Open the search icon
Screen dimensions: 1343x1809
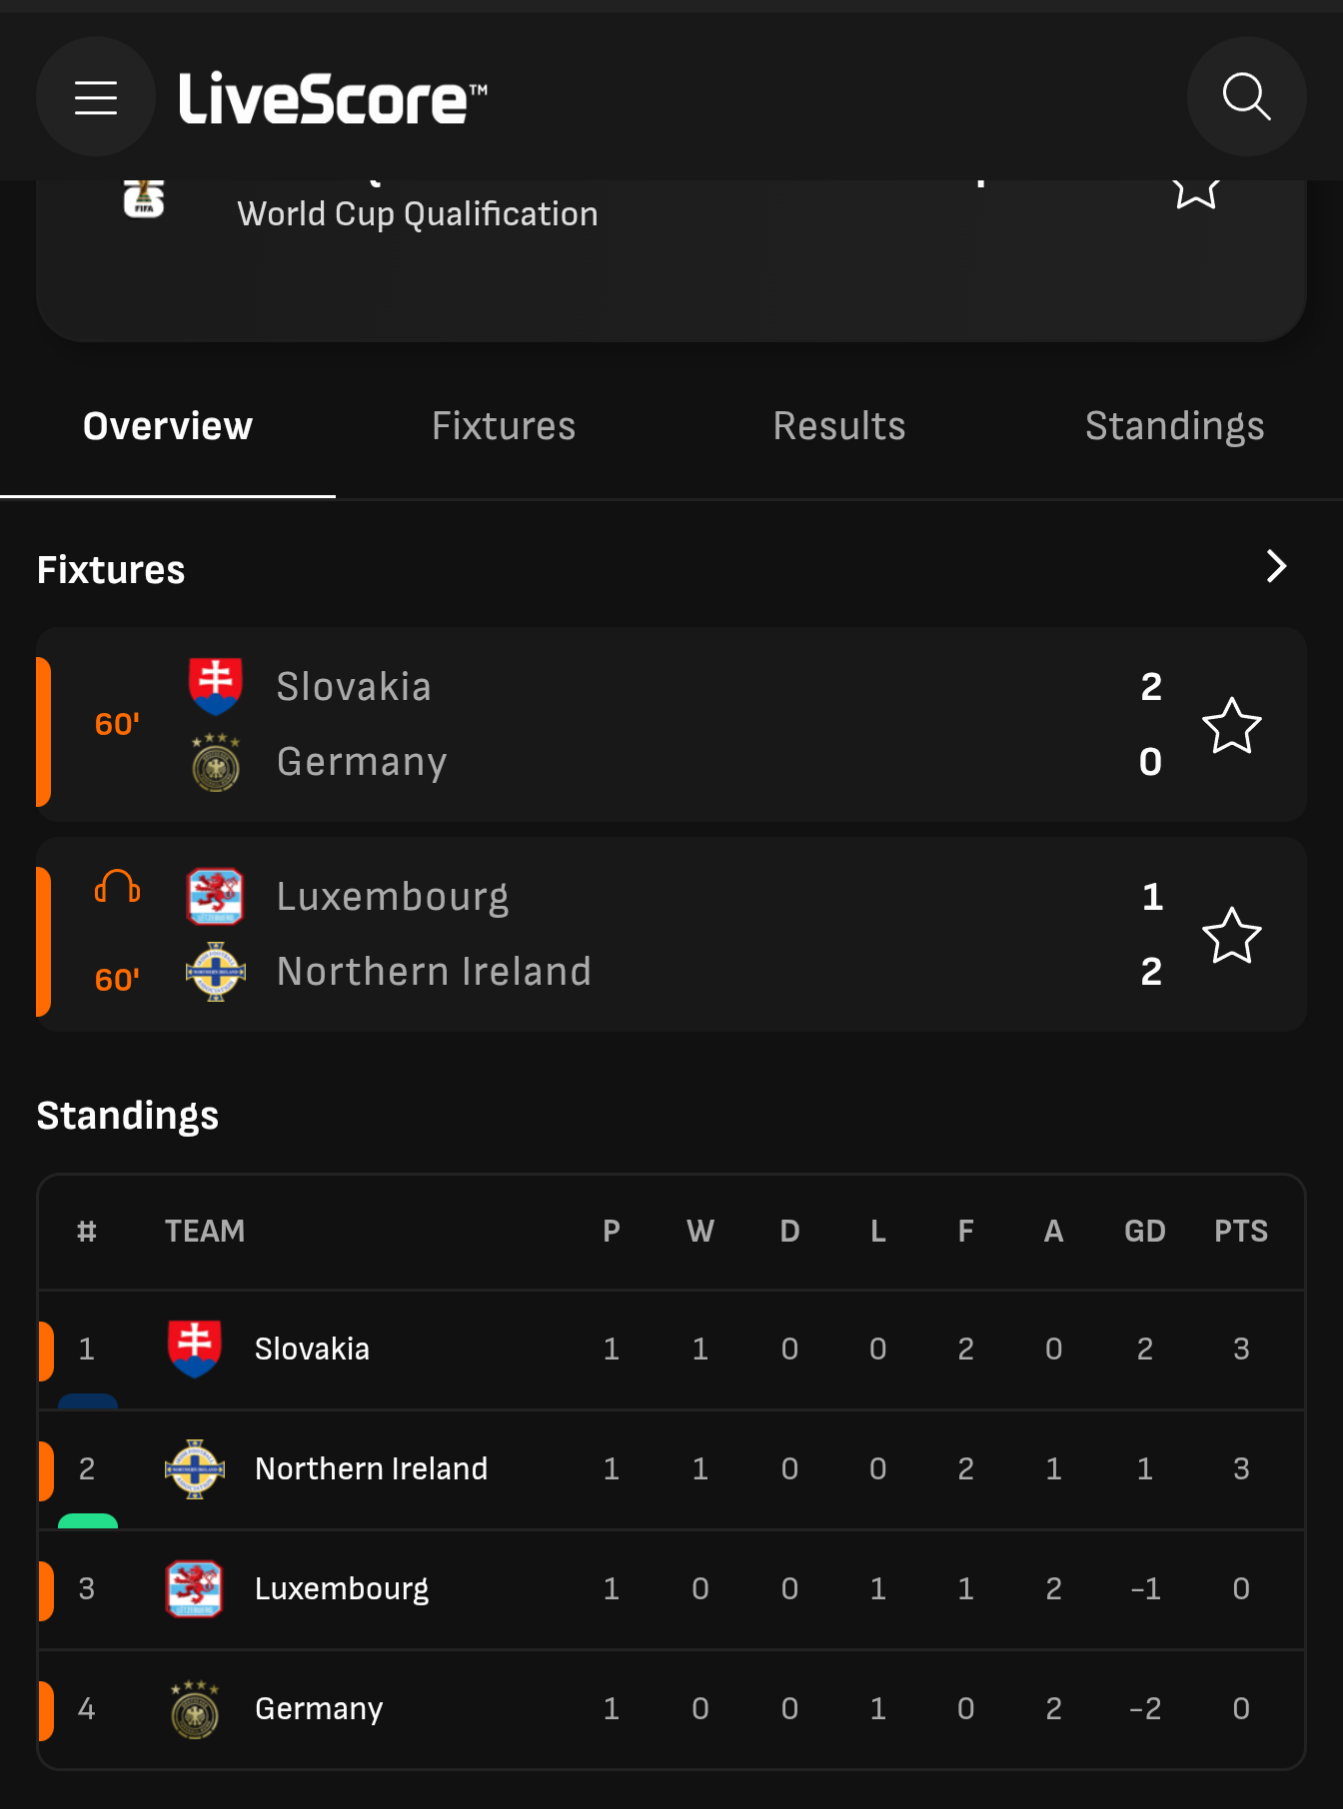(1246, 97)
